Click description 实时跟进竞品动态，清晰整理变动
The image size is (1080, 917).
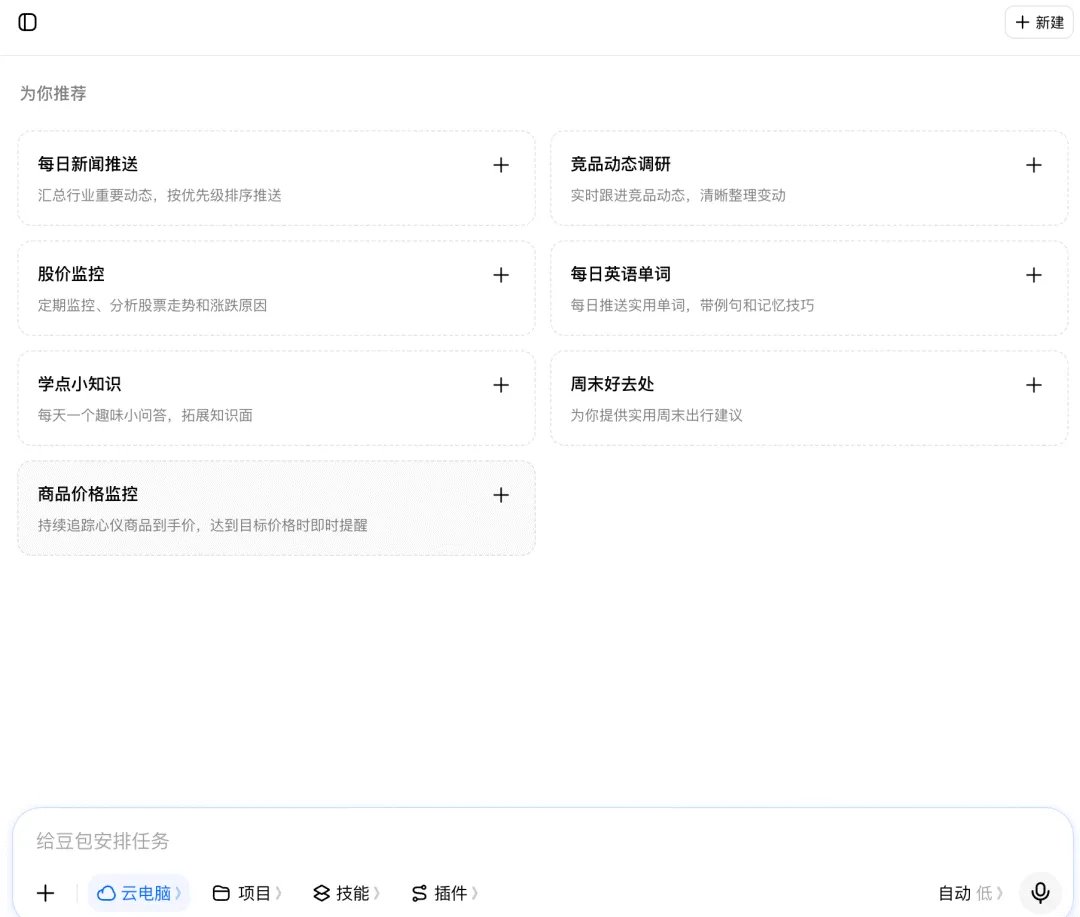pos(678,195)
